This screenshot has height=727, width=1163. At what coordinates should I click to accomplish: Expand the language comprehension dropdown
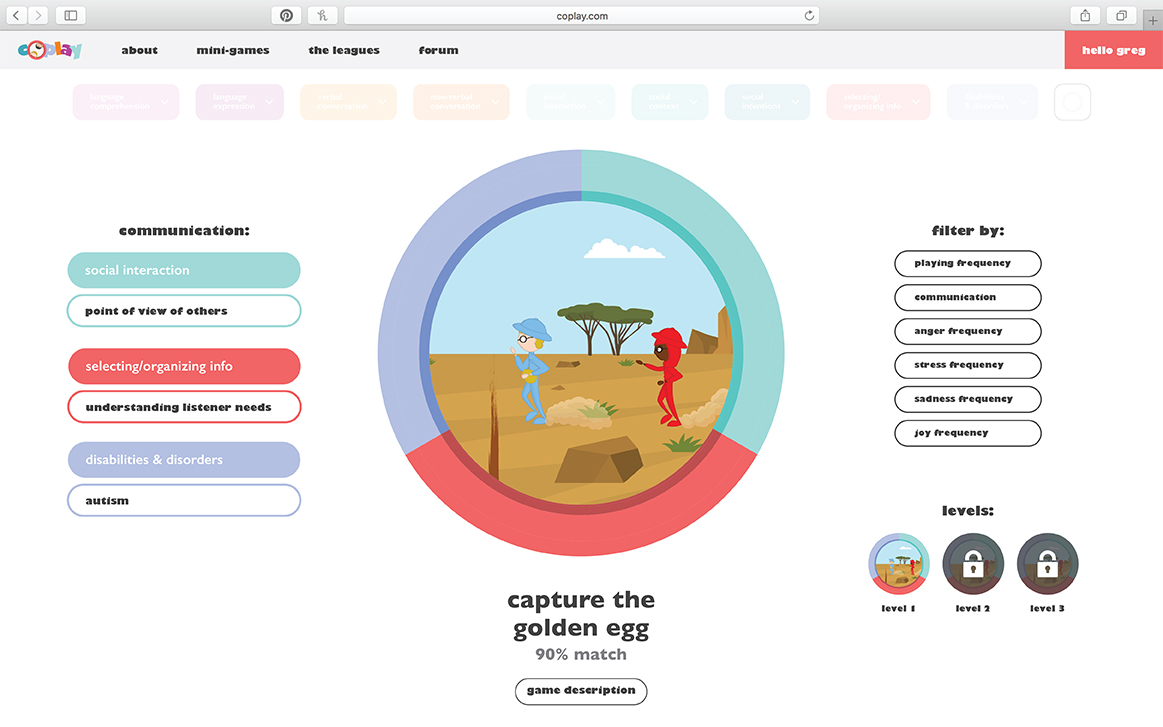click(x=126, y=102)
